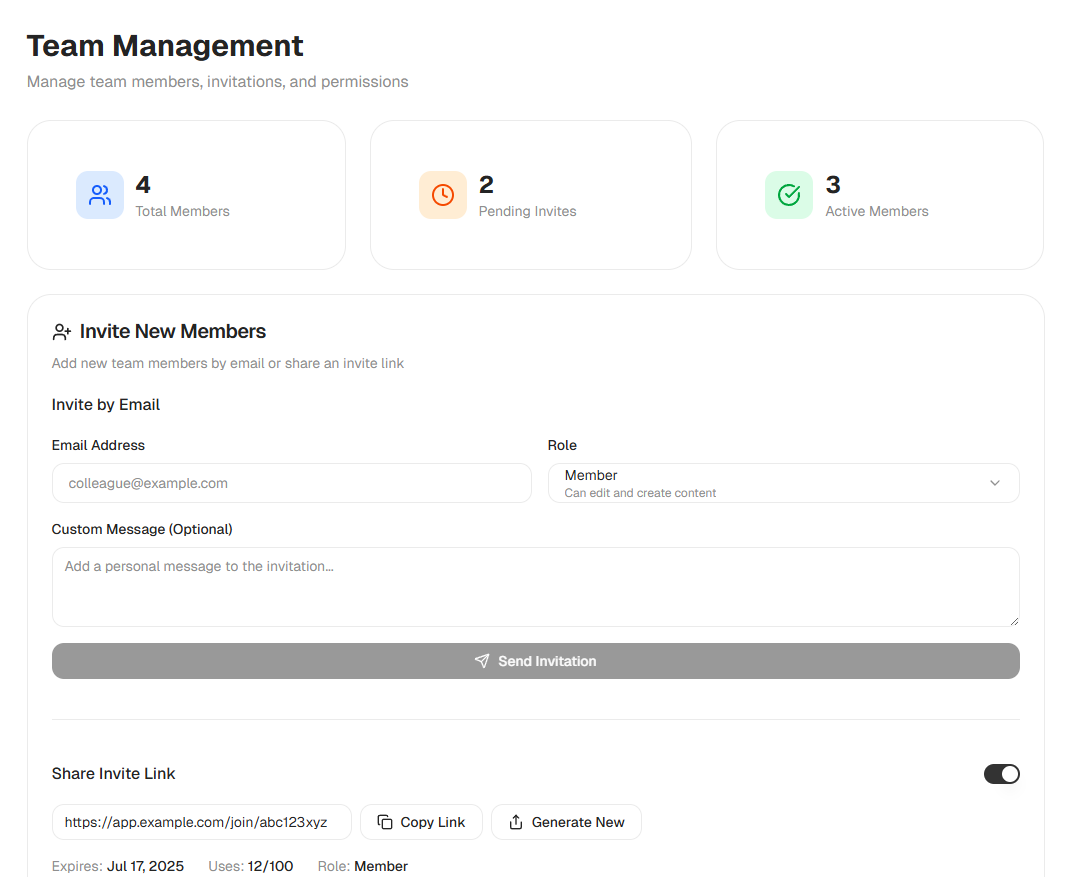Click the Copy Link button
This screenshot has width=1077, height=877.
[422, 822]
